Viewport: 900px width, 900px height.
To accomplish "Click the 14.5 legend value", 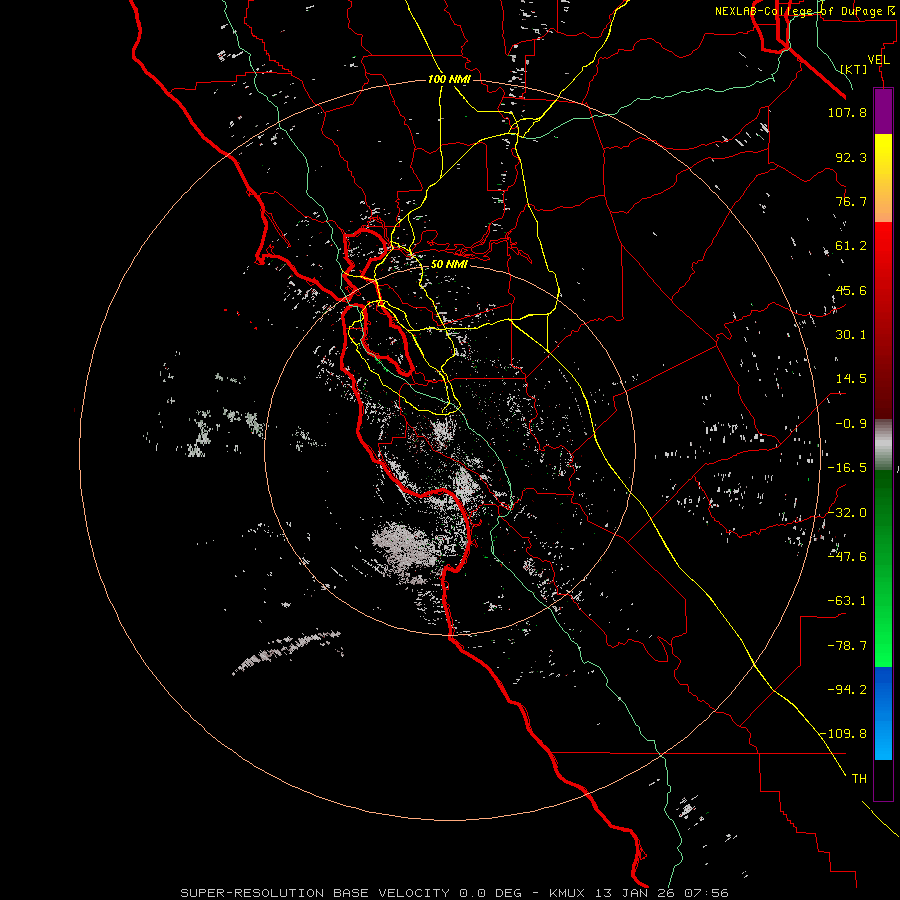I will click(x=851, y=379).
